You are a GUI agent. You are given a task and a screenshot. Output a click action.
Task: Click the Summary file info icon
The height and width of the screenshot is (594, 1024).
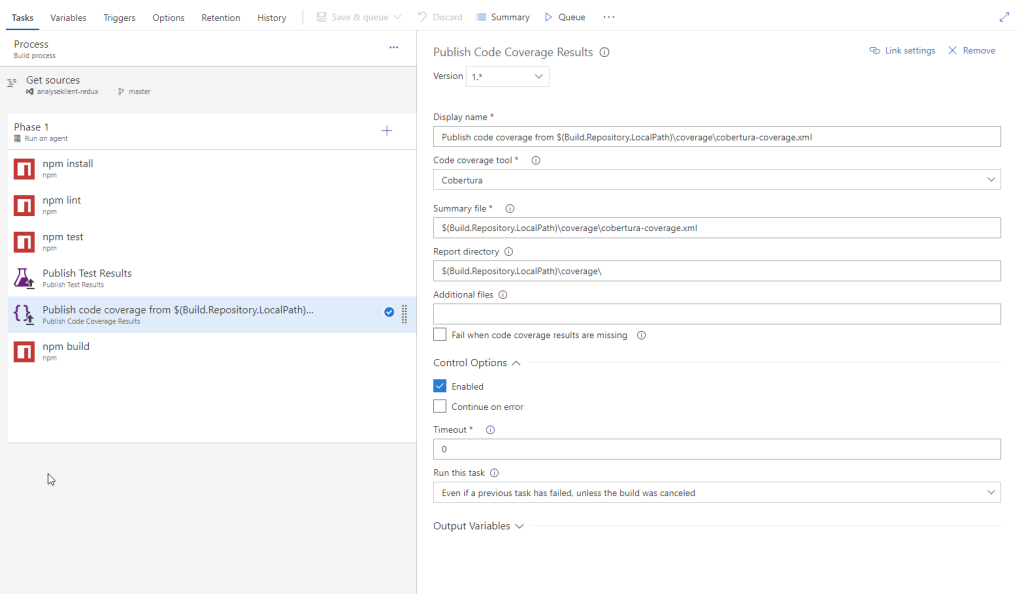(x=510, y=209)
